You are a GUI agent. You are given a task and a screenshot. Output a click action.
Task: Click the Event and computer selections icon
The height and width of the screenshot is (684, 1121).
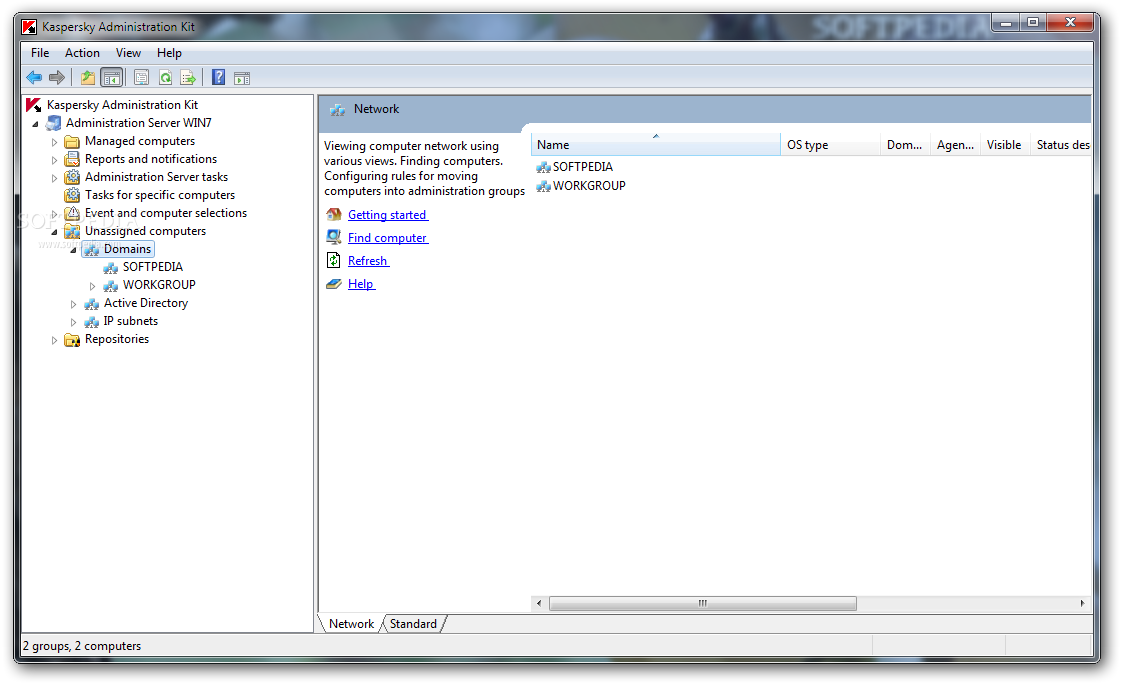click(72, 213)
